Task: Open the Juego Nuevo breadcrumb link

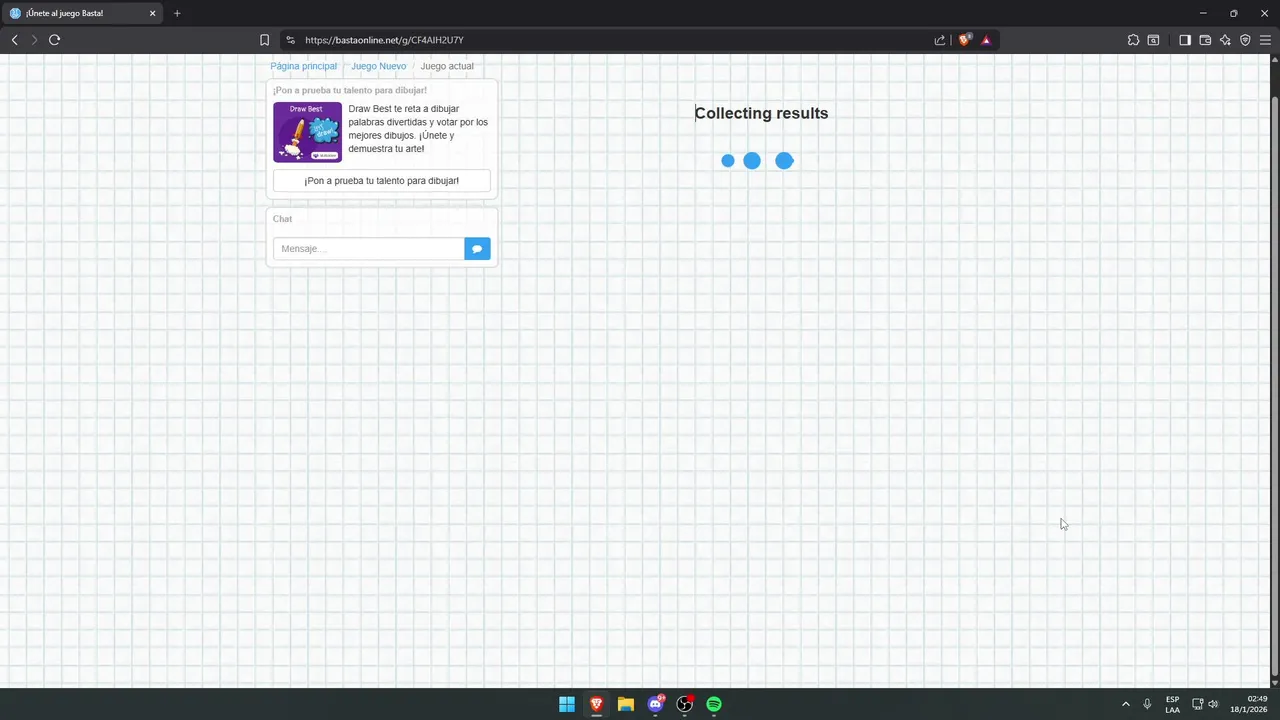Action: click(378, 66)
